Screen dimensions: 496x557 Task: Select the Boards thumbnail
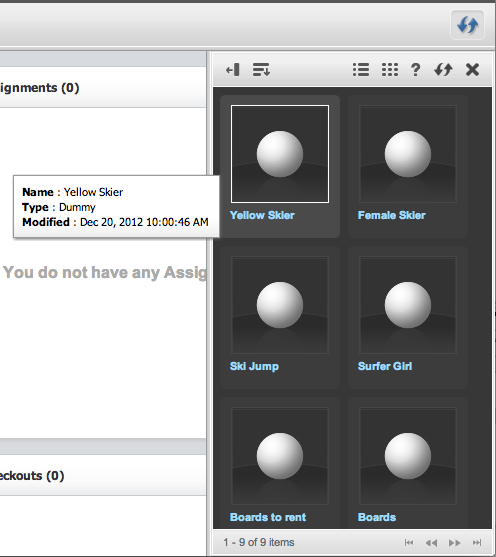coord(408,456)
